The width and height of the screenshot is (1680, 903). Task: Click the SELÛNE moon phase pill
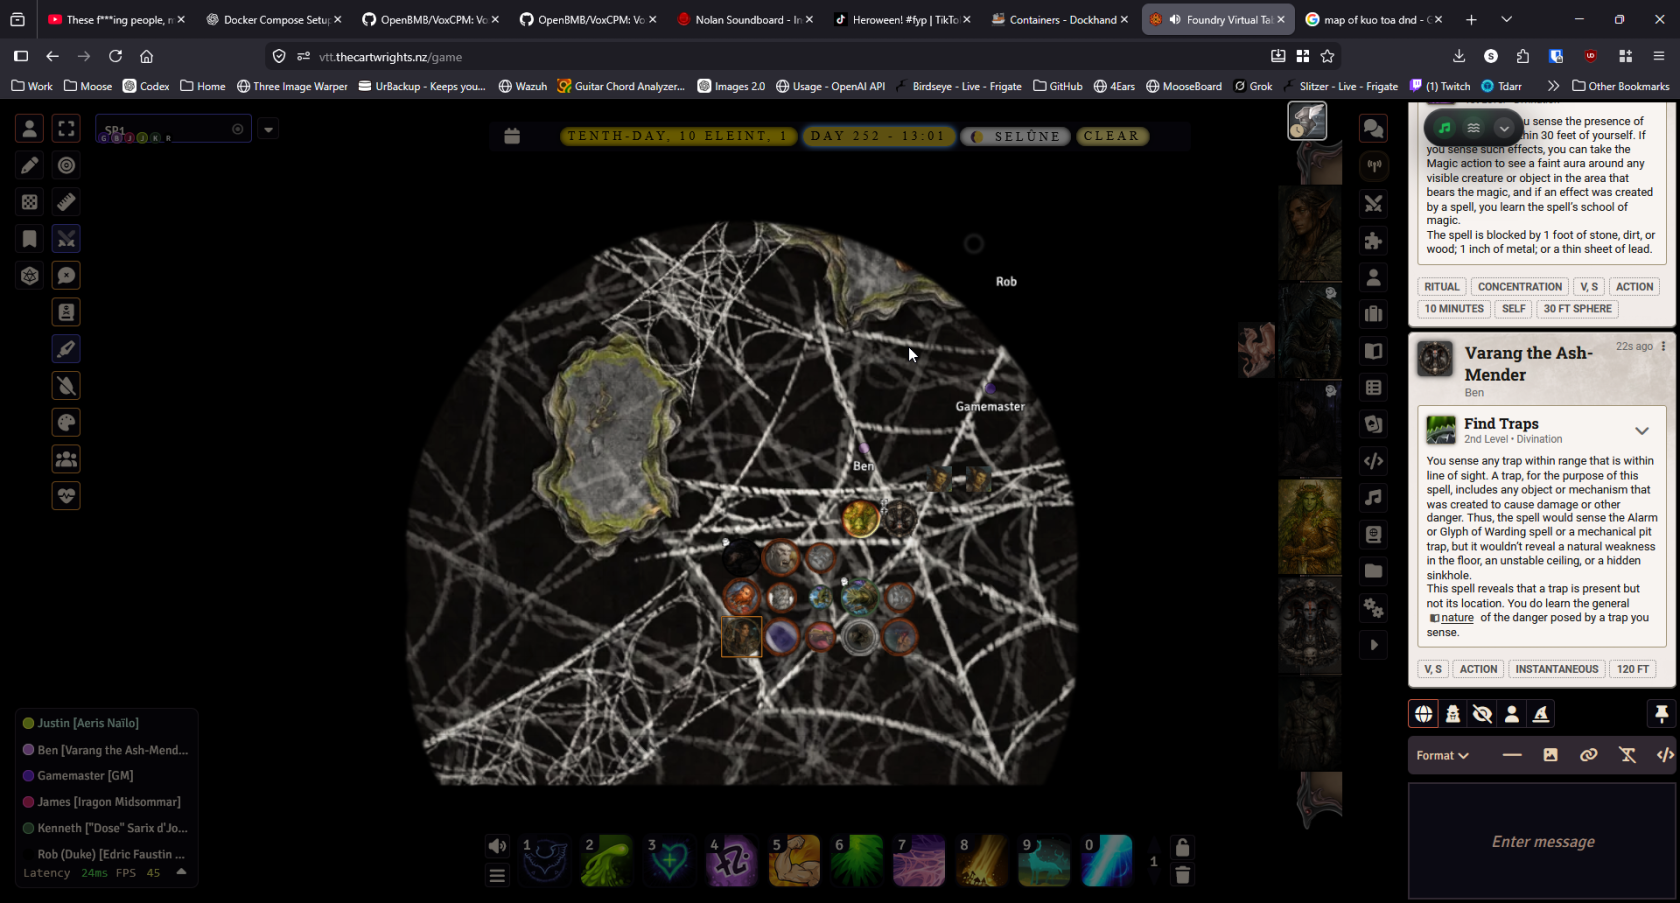point(1015,136)
